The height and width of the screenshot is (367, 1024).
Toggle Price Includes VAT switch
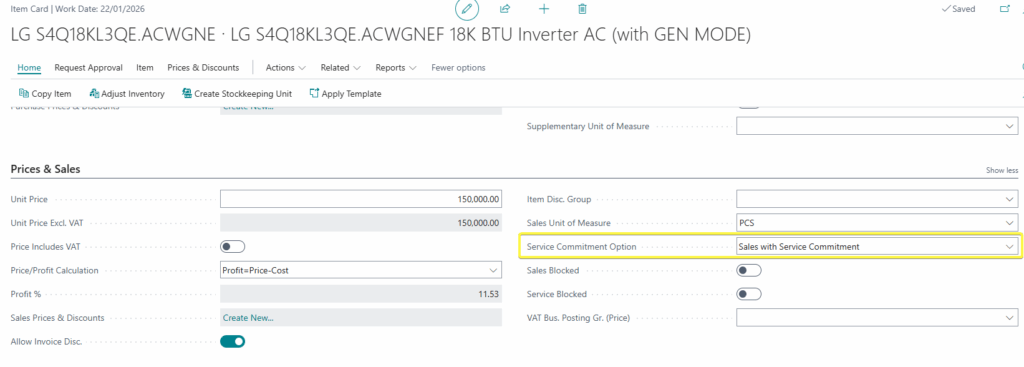232,247
